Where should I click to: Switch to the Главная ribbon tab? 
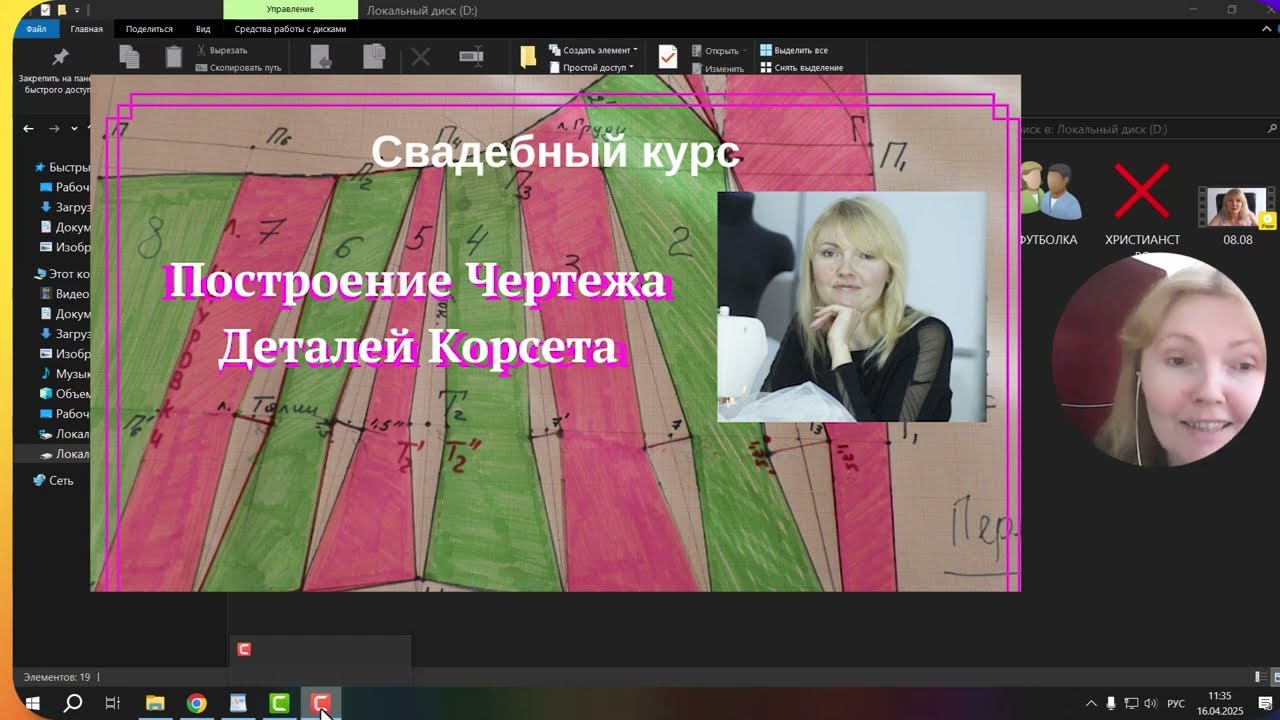click(x=86, y=29)
